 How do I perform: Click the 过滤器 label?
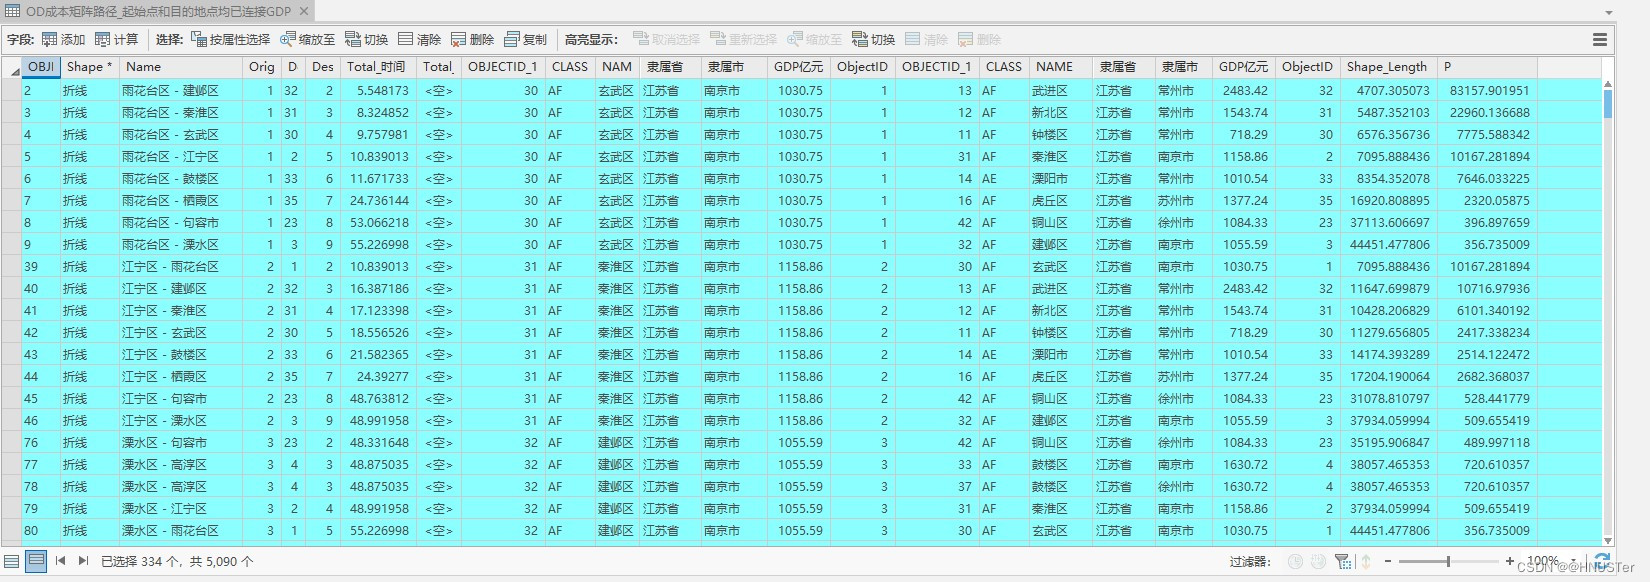pos(1250,562)
